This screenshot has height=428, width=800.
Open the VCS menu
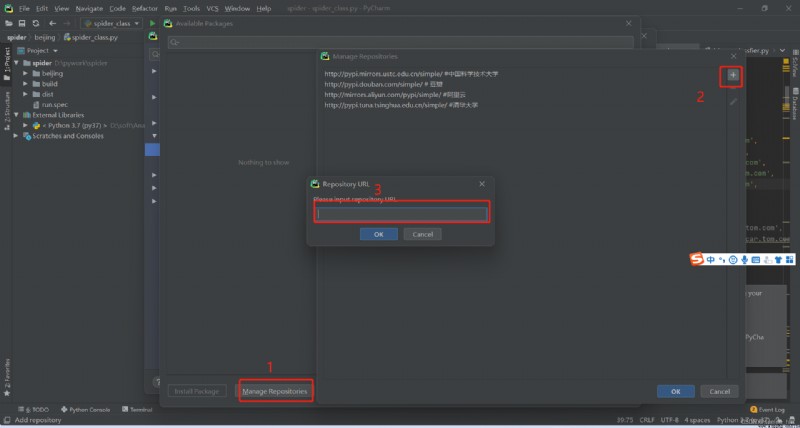click(x=212, y=9)
